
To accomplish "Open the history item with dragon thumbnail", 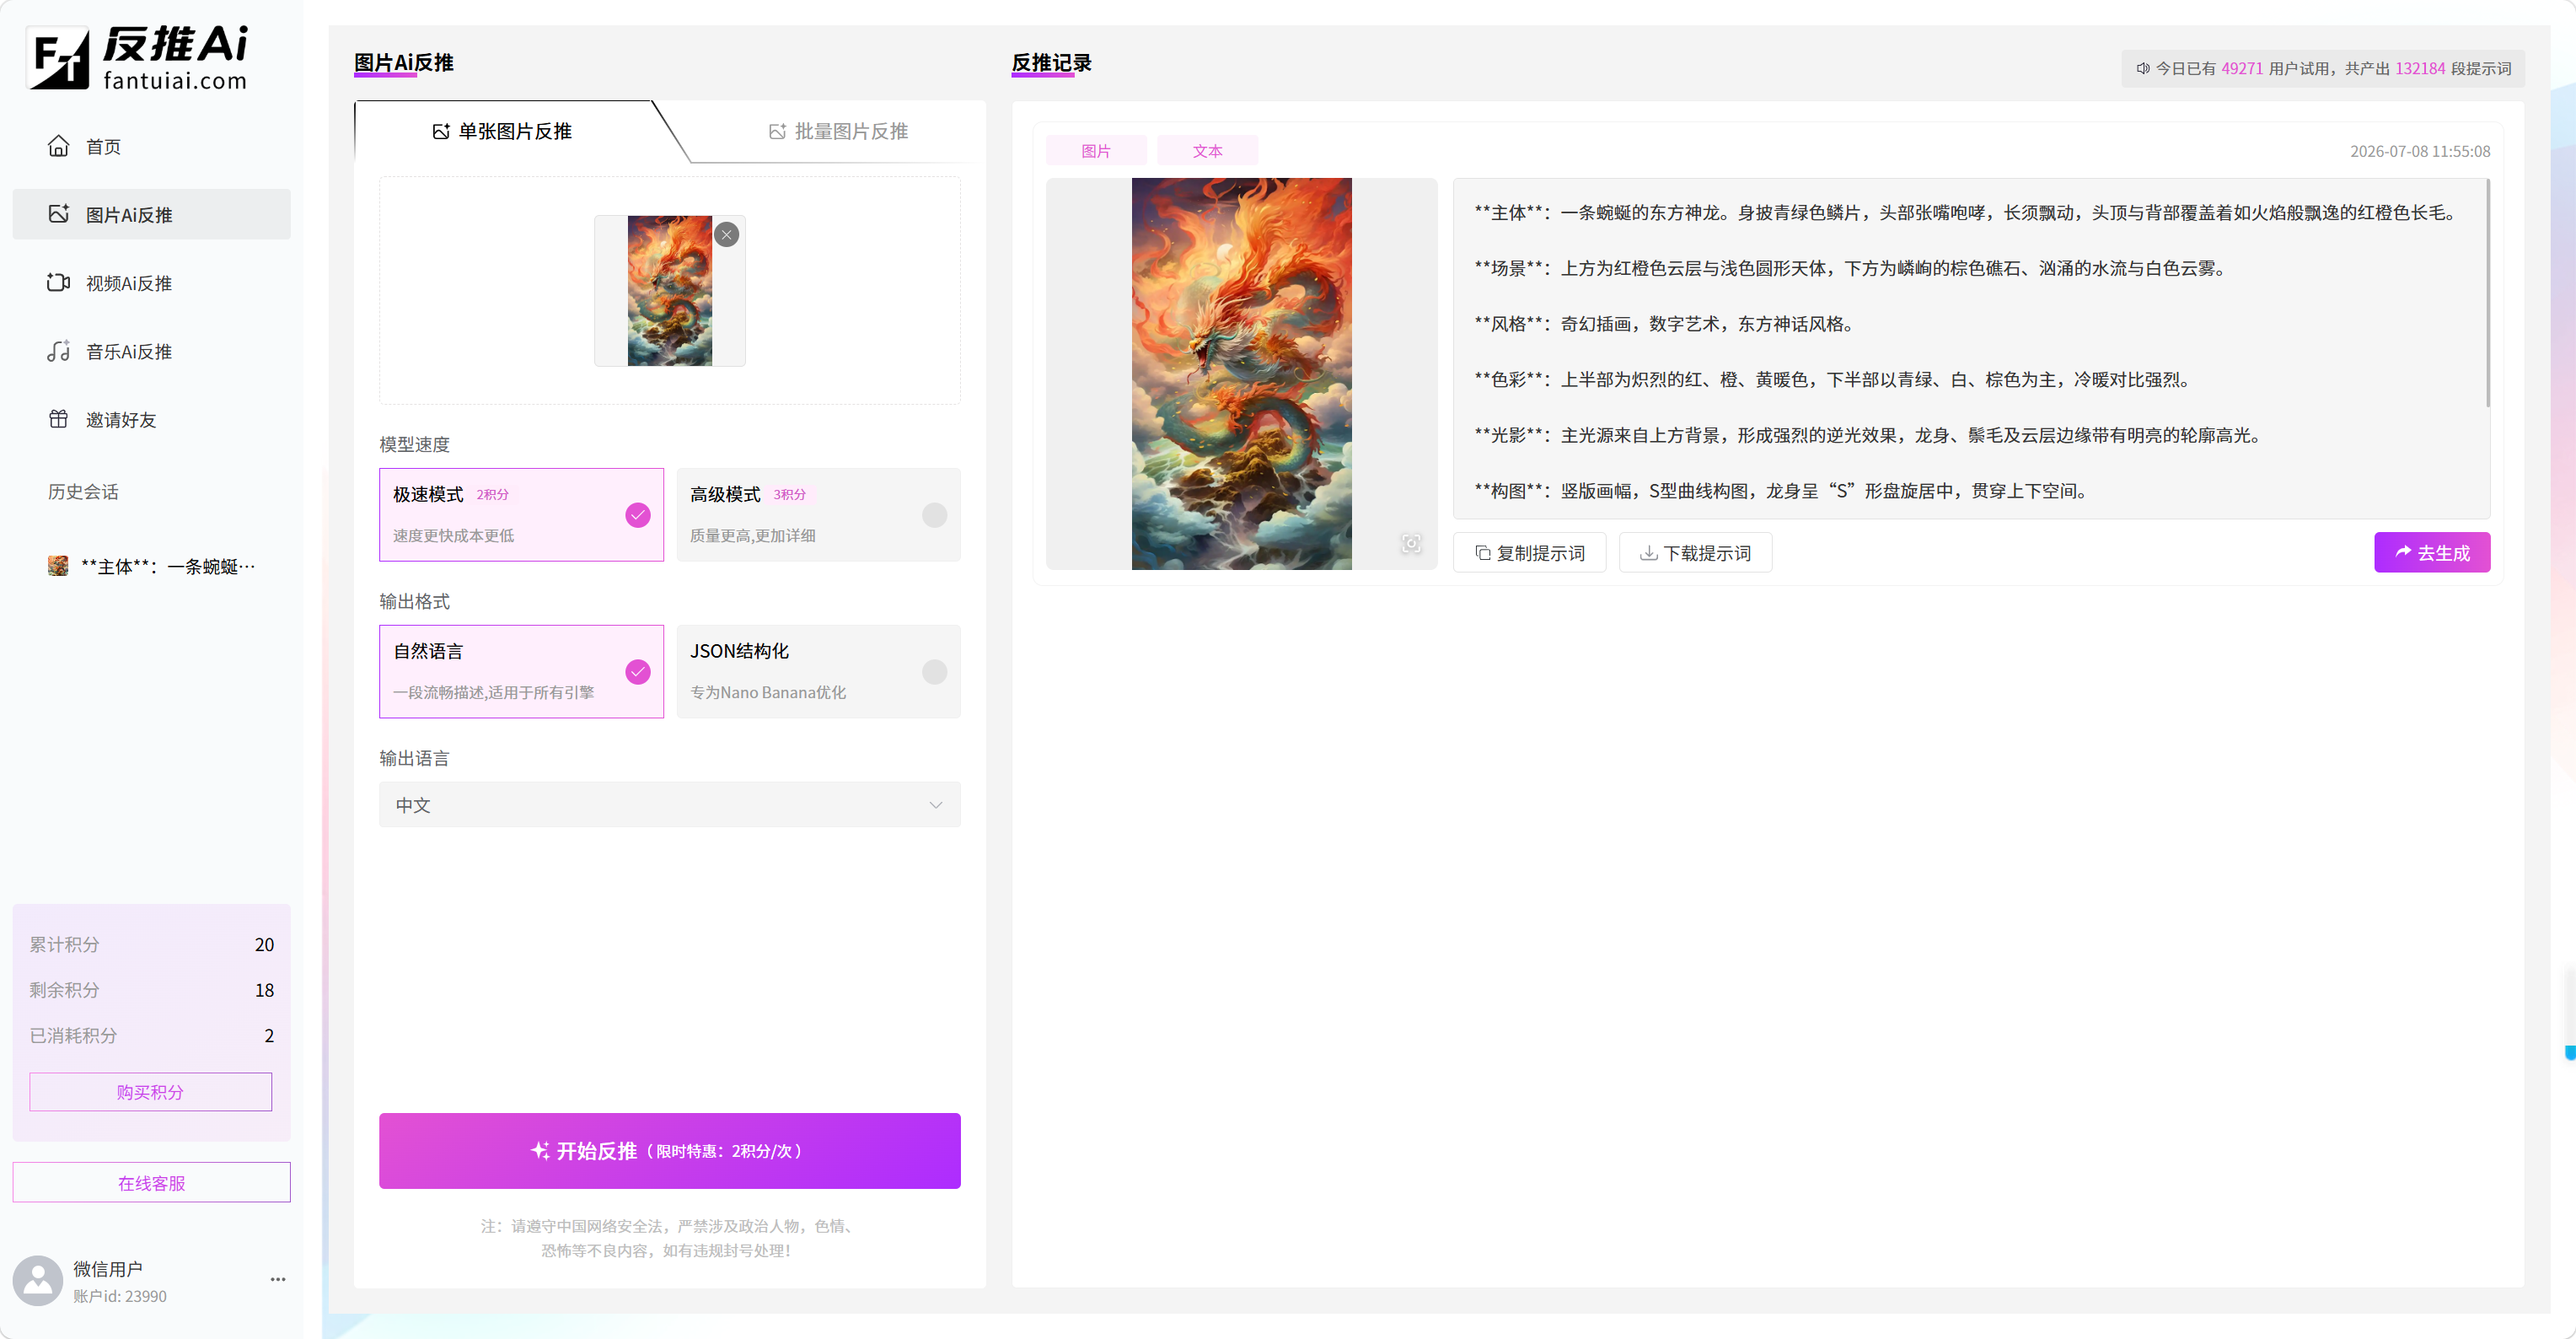I will pos(152,567).
